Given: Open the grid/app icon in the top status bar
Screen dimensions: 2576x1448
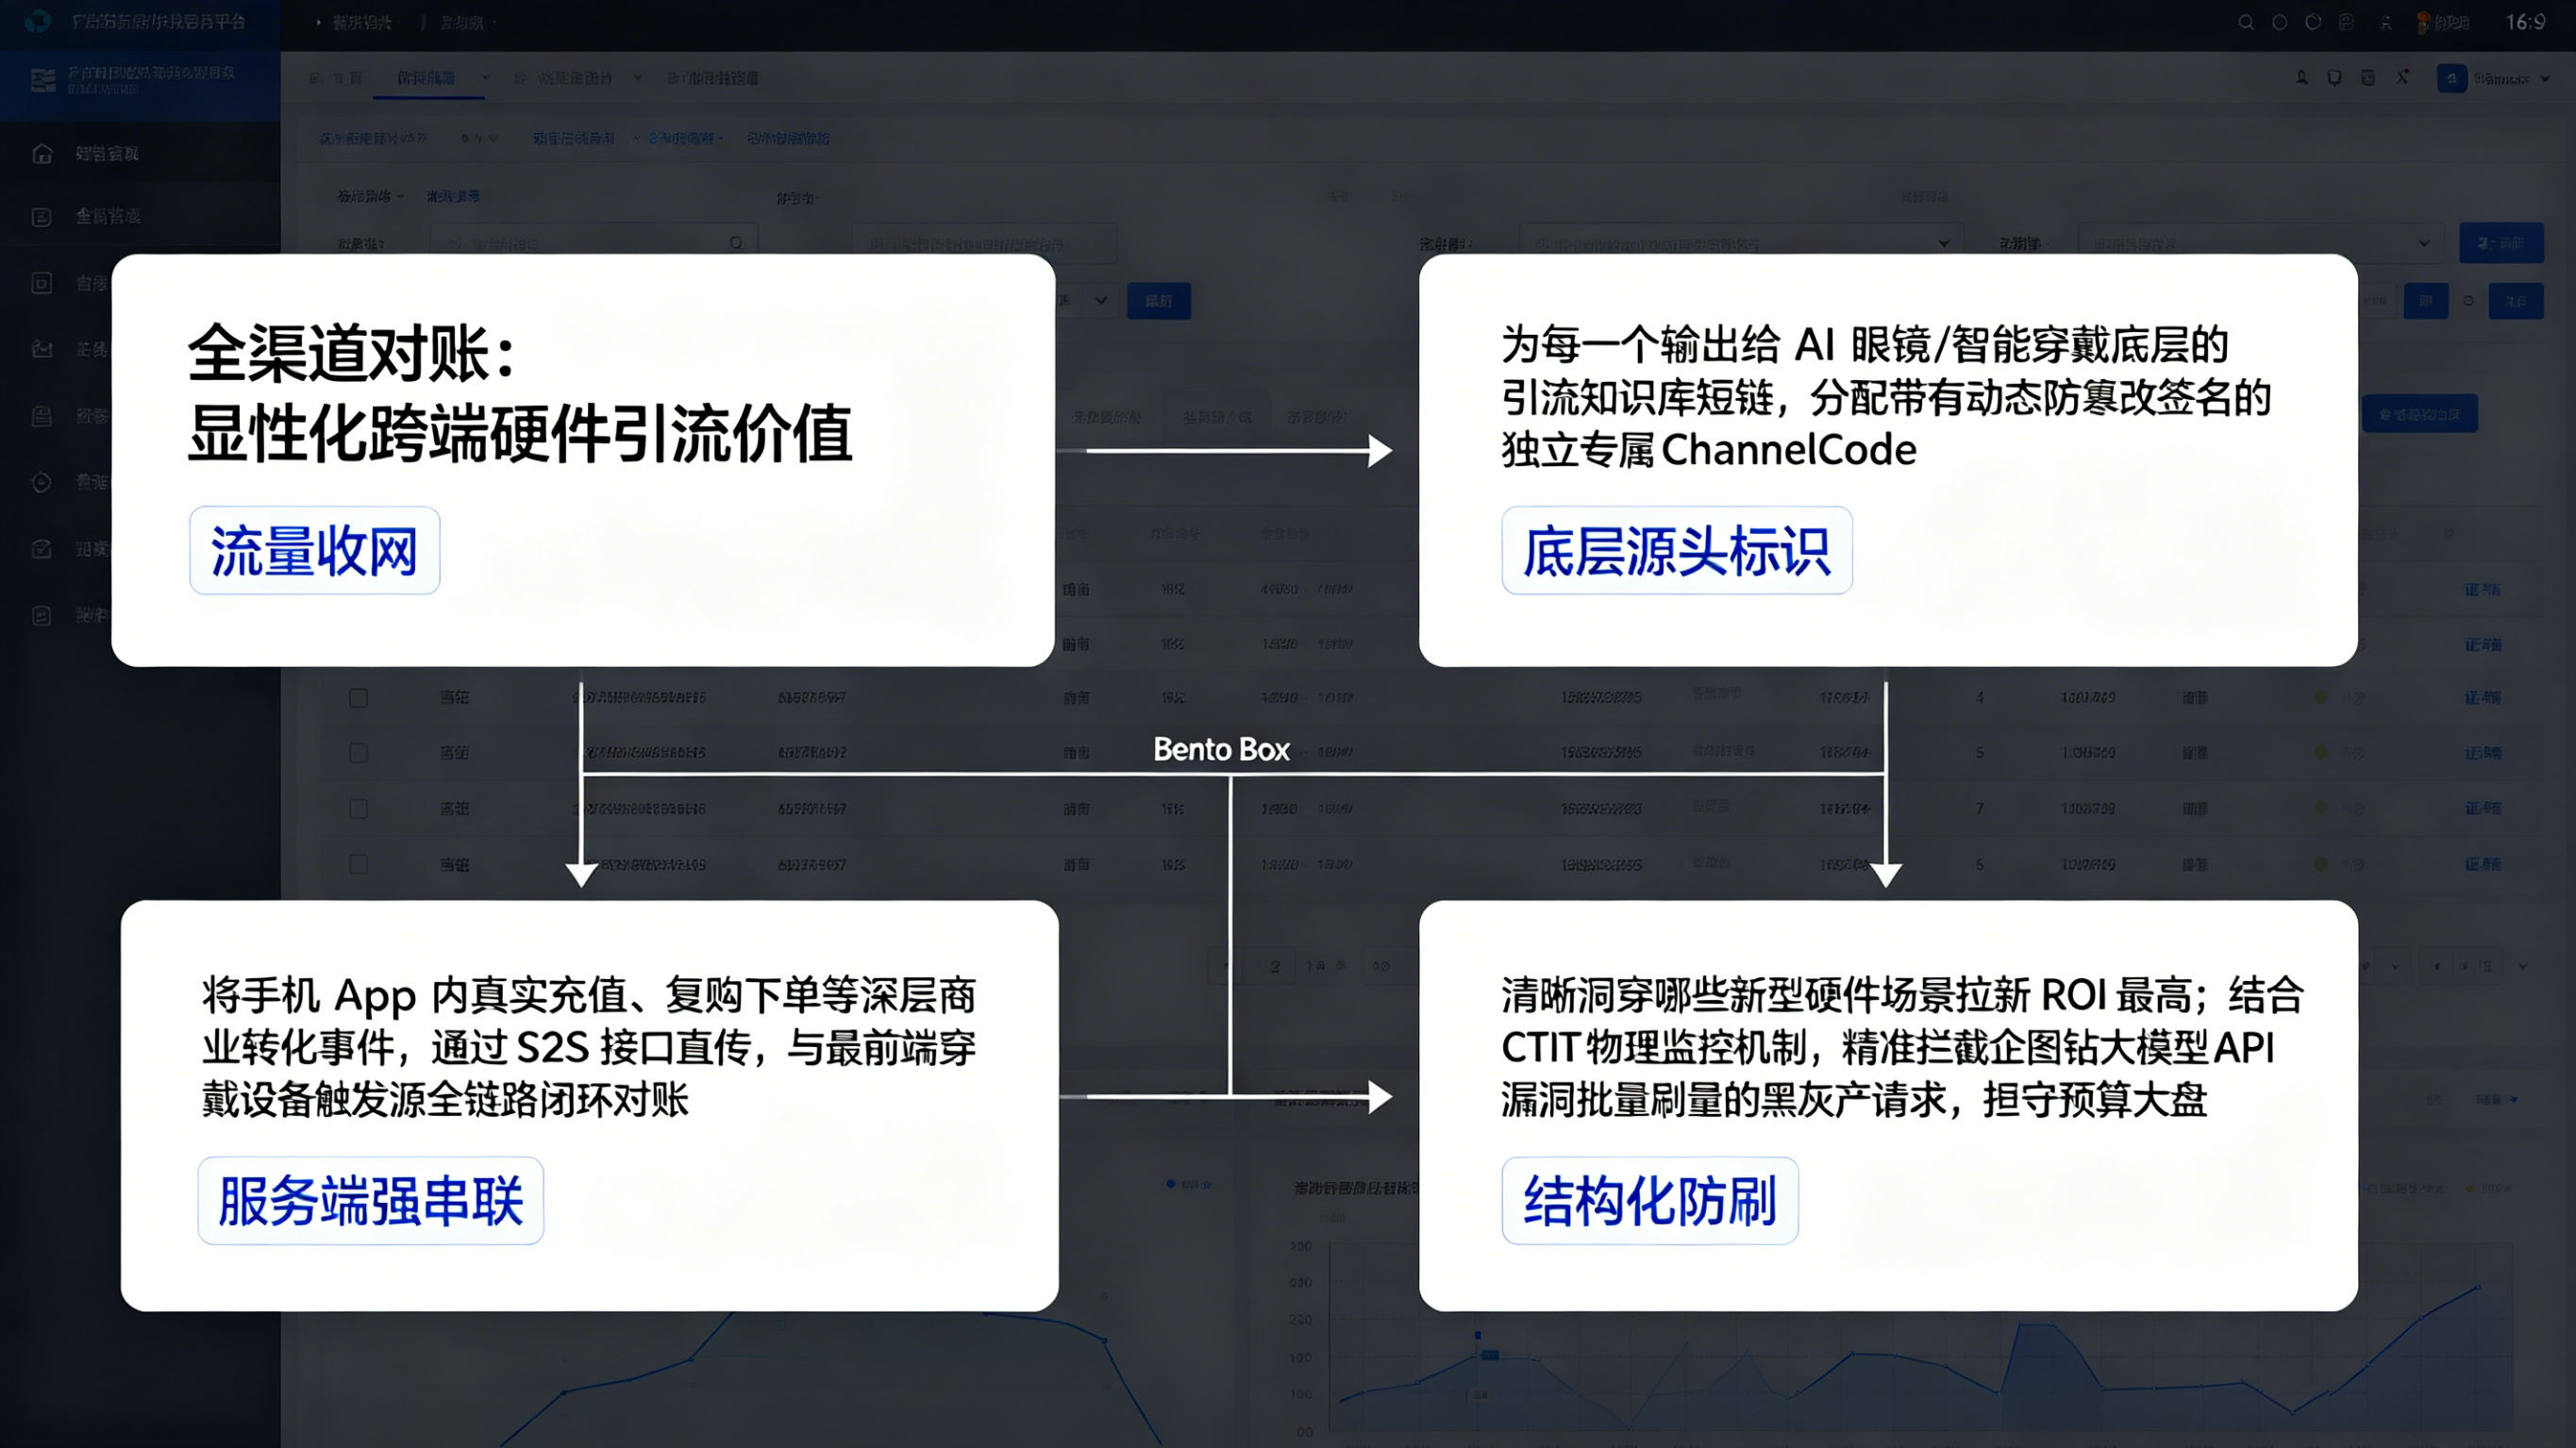Looking at the screenshot, I should coord(2345,22).
